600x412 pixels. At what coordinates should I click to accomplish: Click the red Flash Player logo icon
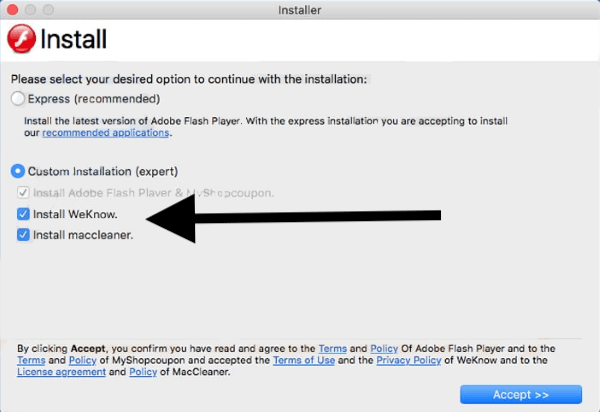coord(21,38)
